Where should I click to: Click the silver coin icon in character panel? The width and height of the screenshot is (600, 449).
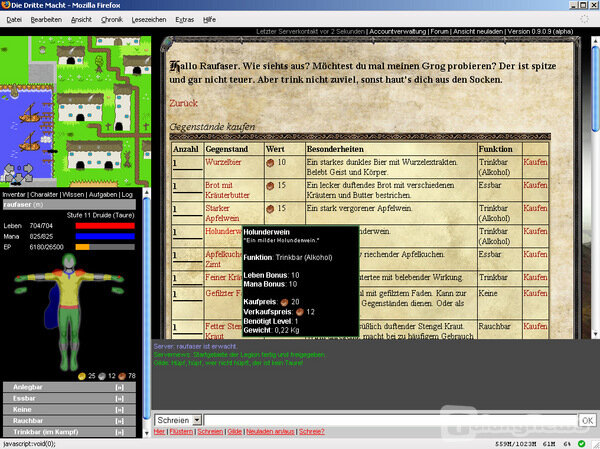click(102, 376)
